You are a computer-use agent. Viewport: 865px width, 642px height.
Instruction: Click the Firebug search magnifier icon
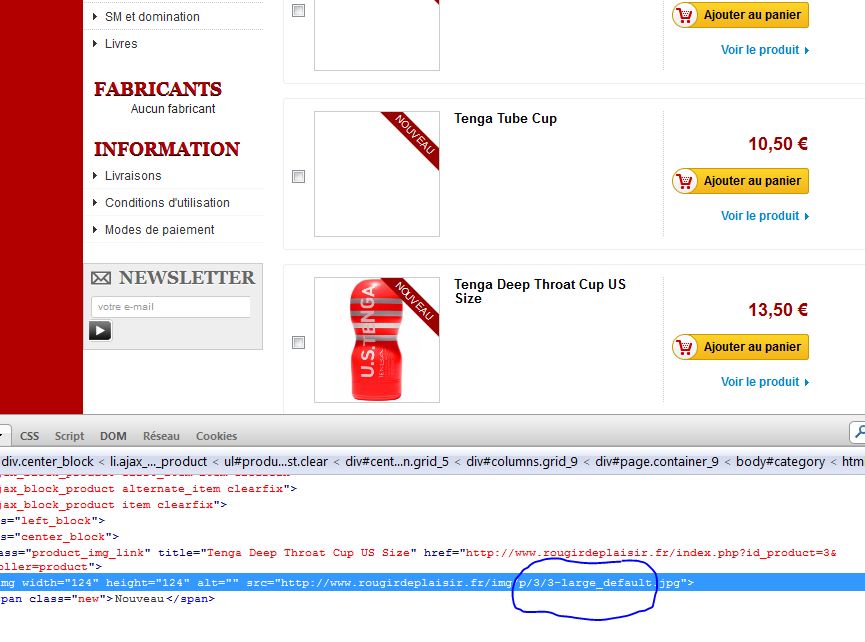(x=858, y=432)
